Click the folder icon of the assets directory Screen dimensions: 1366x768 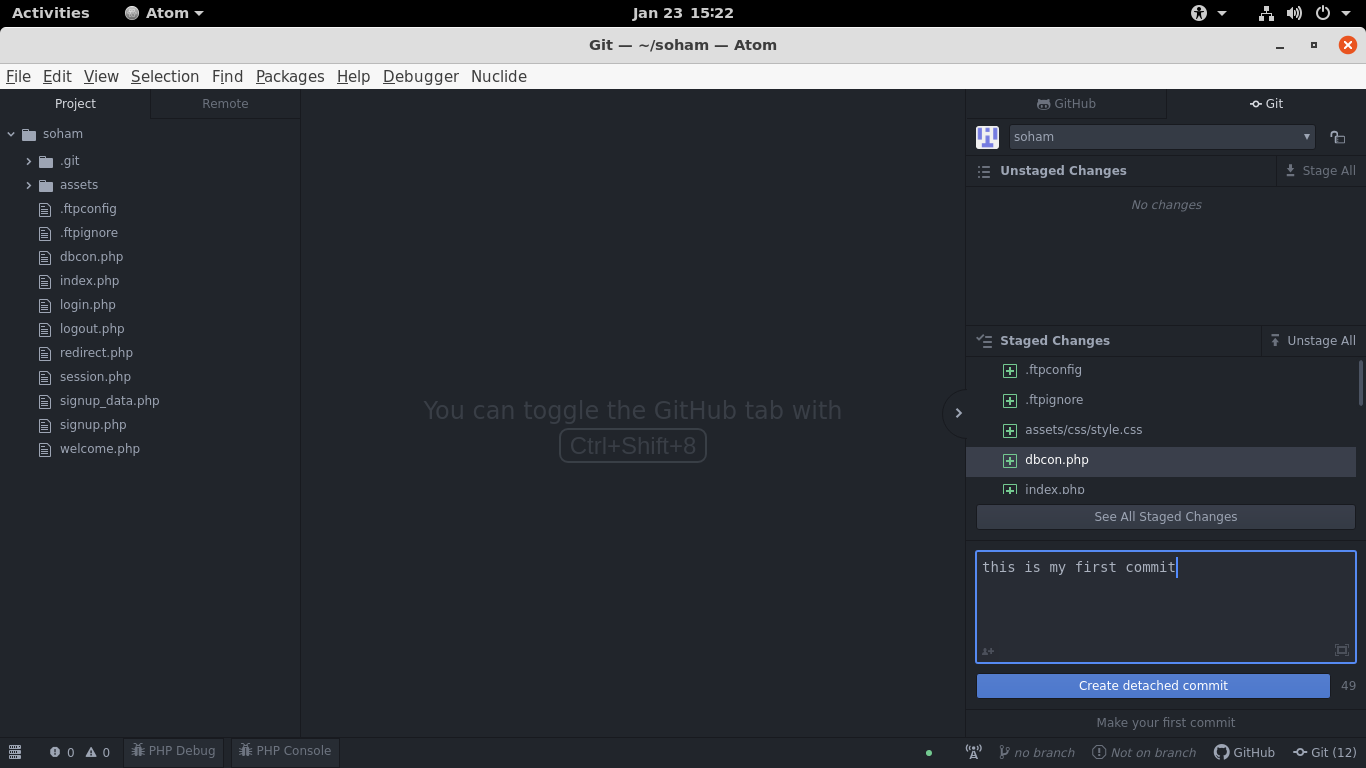point(46,185)
